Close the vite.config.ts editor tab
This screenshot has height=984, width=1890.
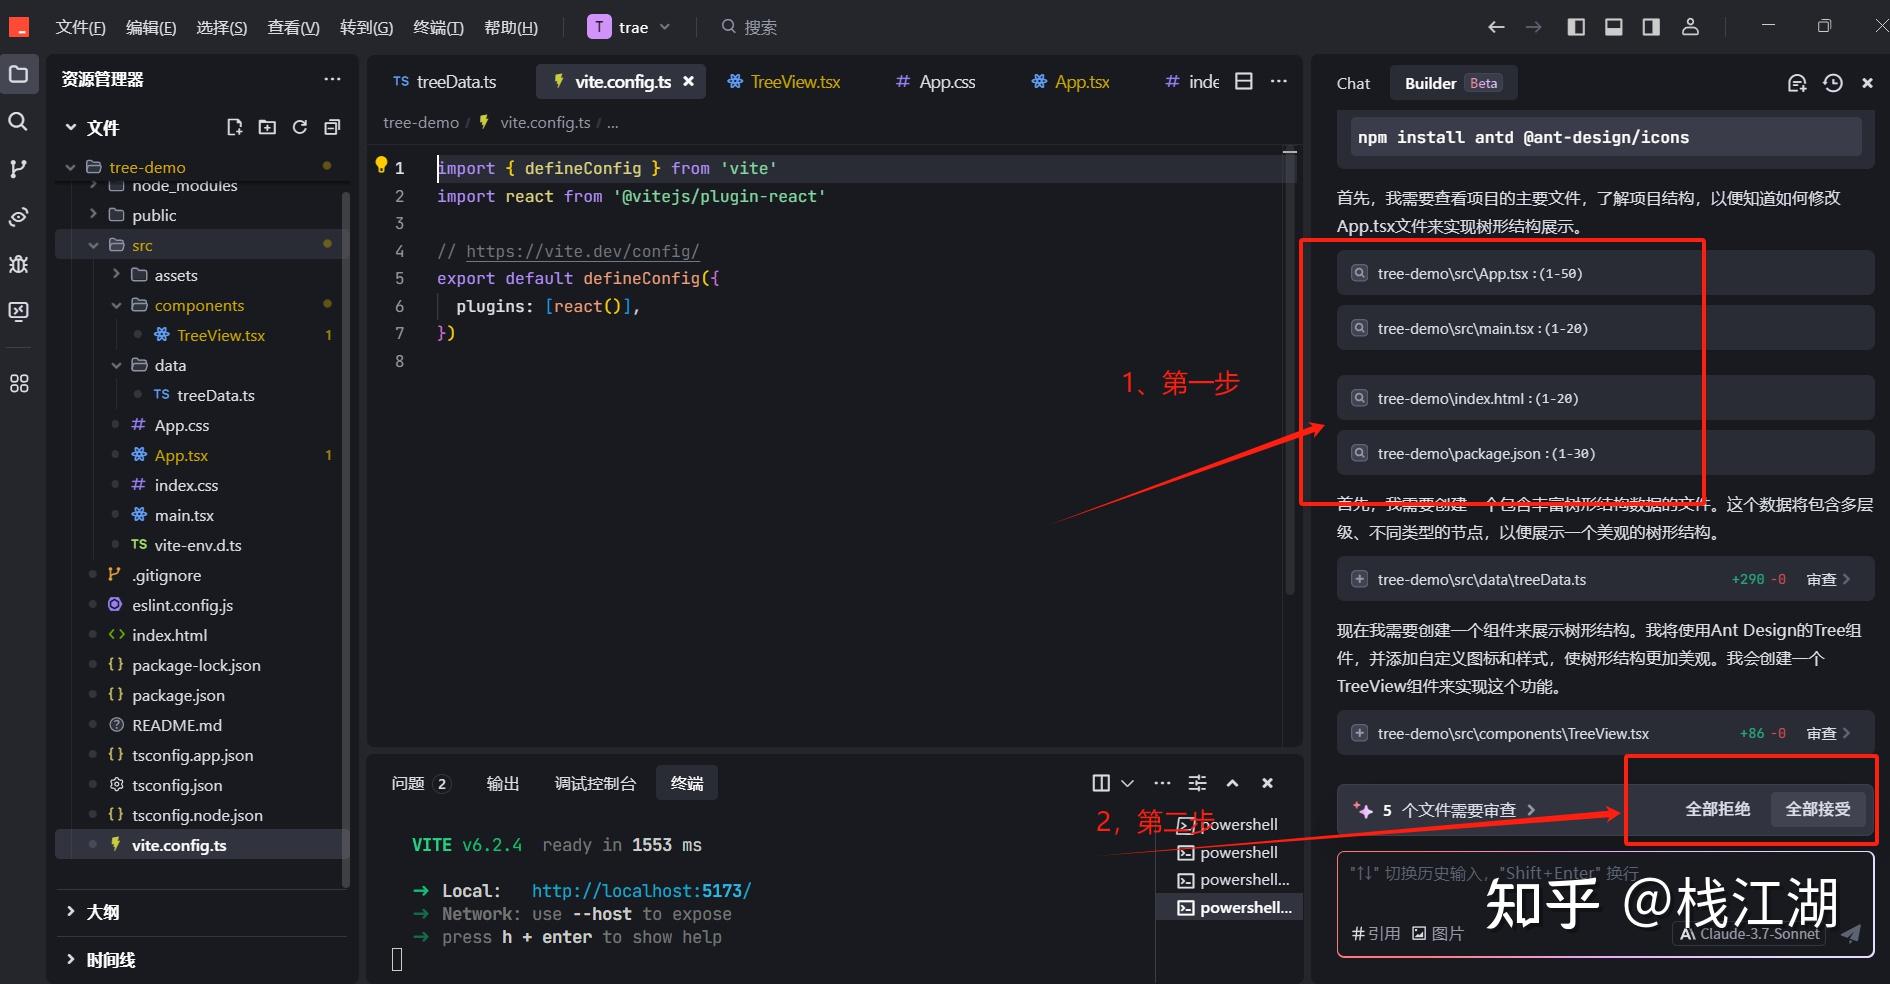coord(688,82)
